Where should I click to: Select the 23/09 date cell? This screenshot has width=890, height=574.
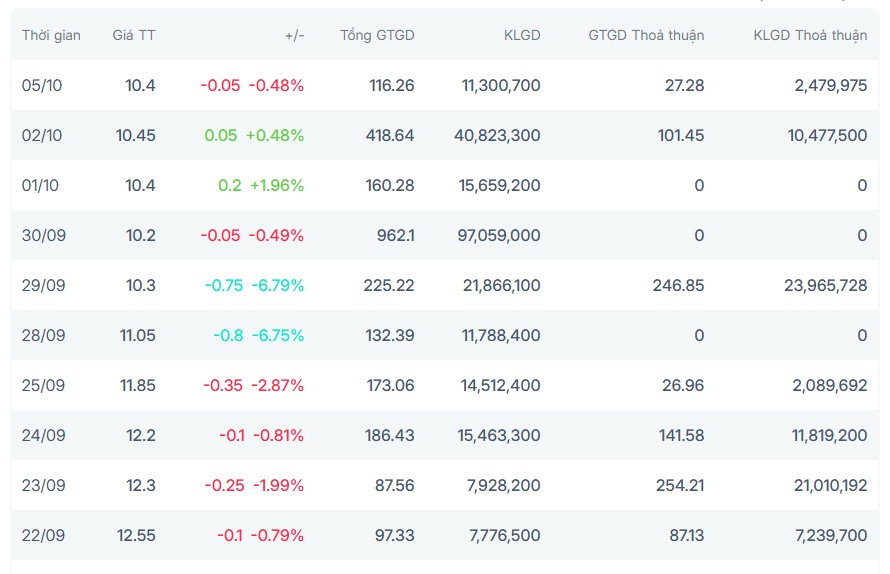(x=44, y=485)
